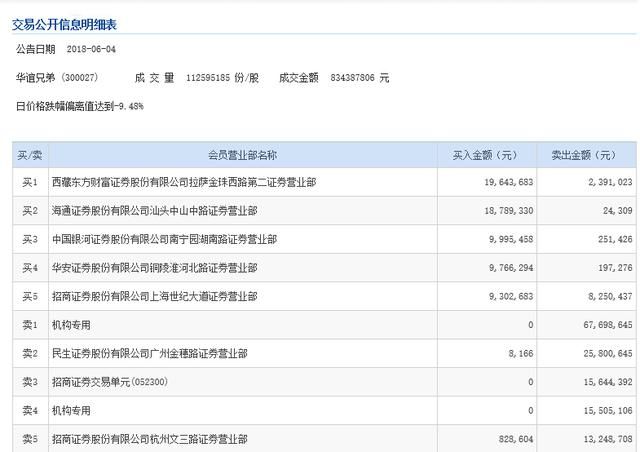Select 民生证券 广州金穗路 branch name
This screenshot has width=640, height=452.
pyautogui.click(x=150, y=354)
